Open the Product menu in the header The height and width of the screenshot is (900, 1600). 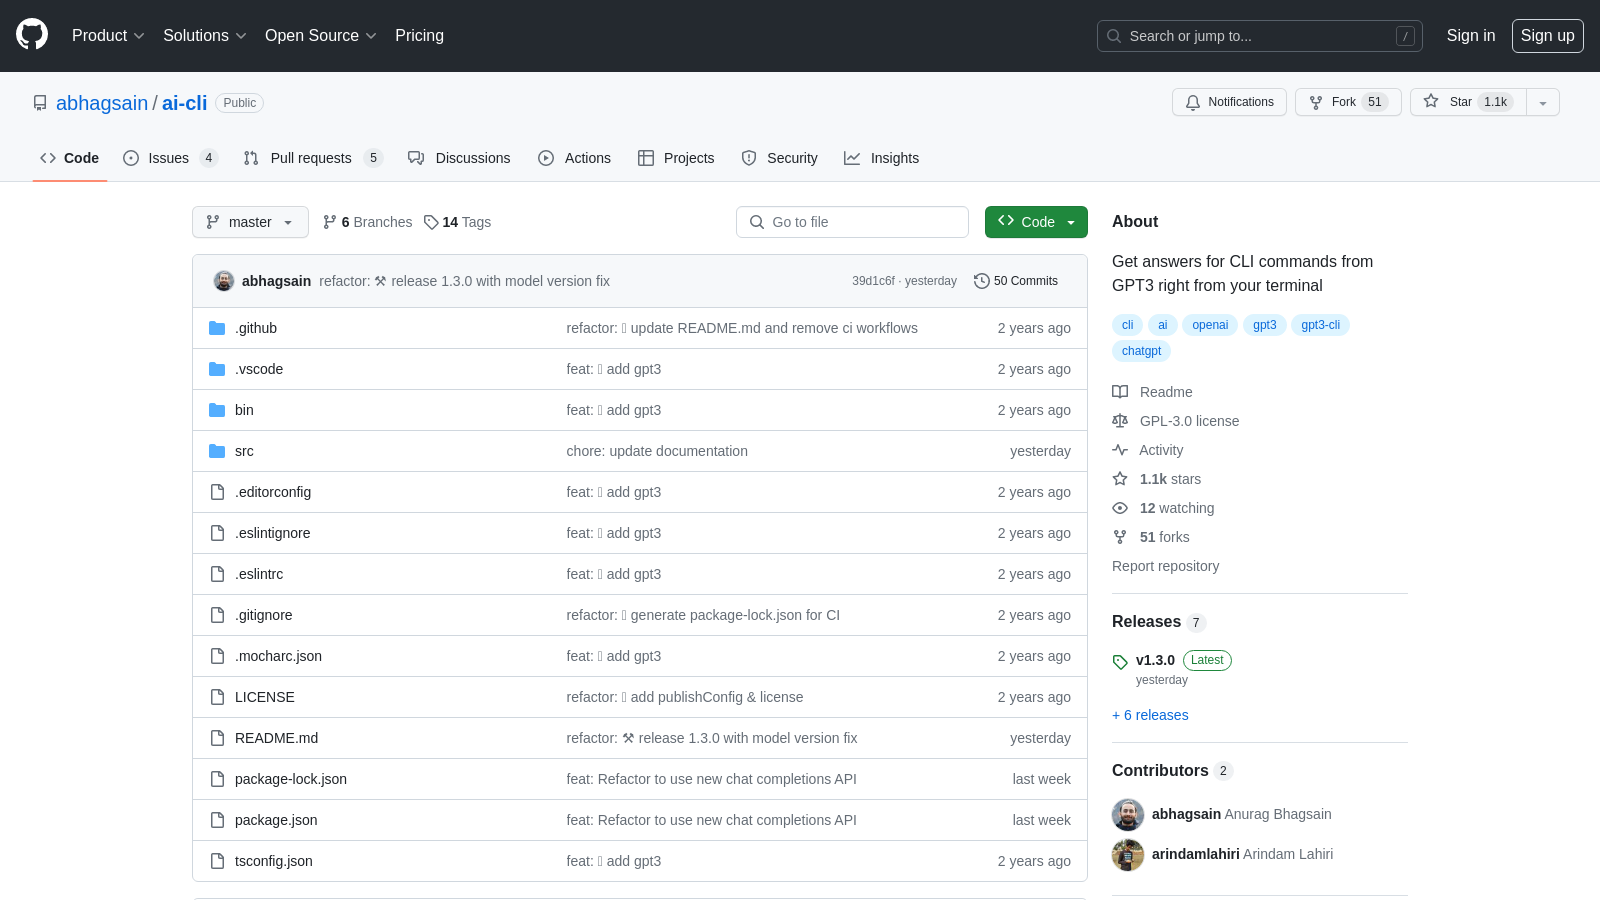point(108,35)
